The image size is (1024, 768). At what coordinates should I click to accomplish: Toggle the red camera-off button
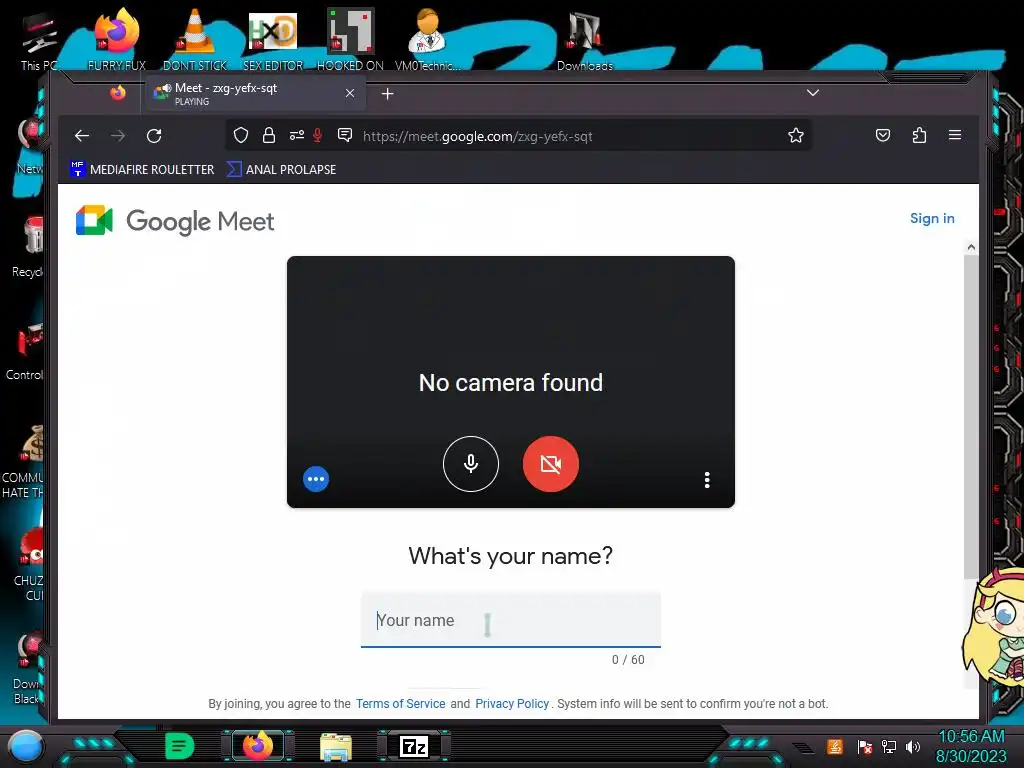pyautogui.click(x=551, y=464)
